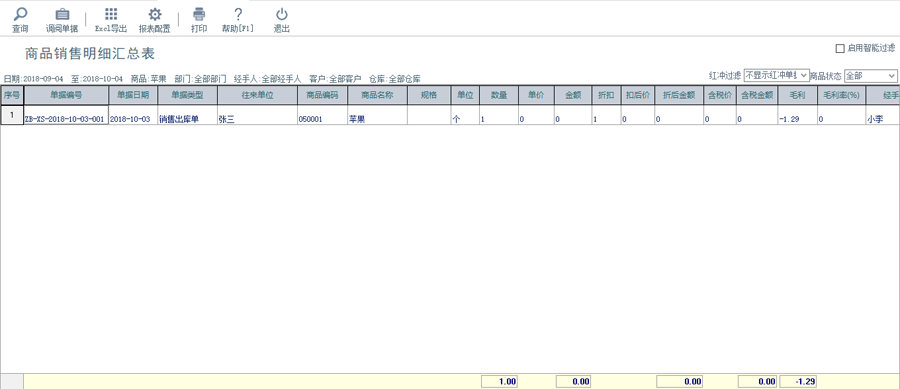
Task: Open the 商品状态 dropdown
Action: point(870,75)
